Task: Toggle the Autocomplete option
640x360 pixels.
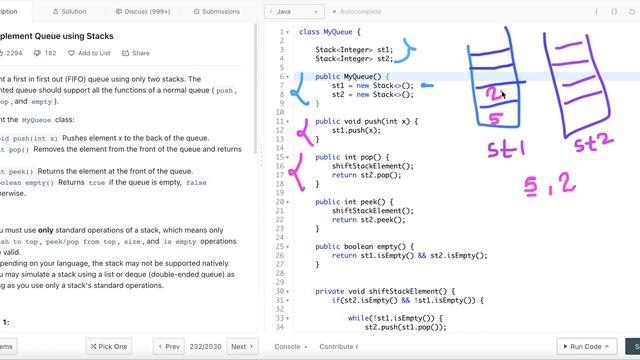Action: pyautogui.click(x=357, y=11)
